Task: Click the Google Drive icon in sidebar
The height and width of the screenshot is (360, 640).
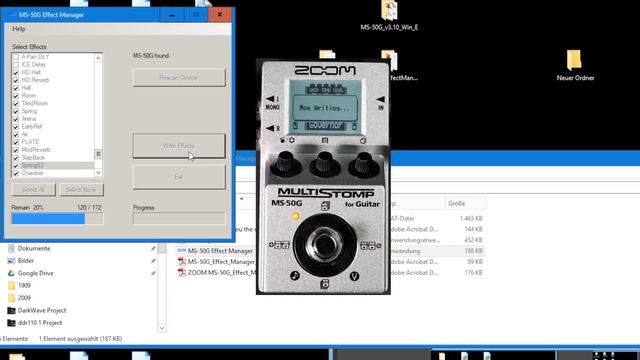Action: click(11, 273)
